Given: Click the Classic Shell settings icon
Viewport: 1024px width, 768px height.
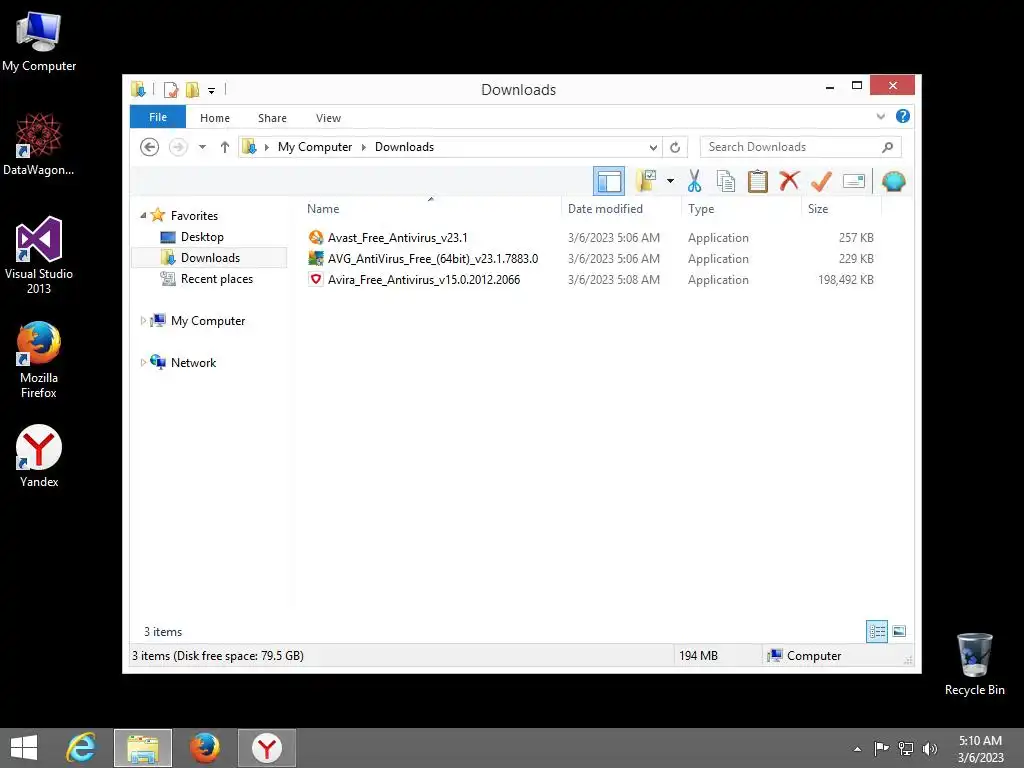Looking at the screenshot, I should point(893,181).
